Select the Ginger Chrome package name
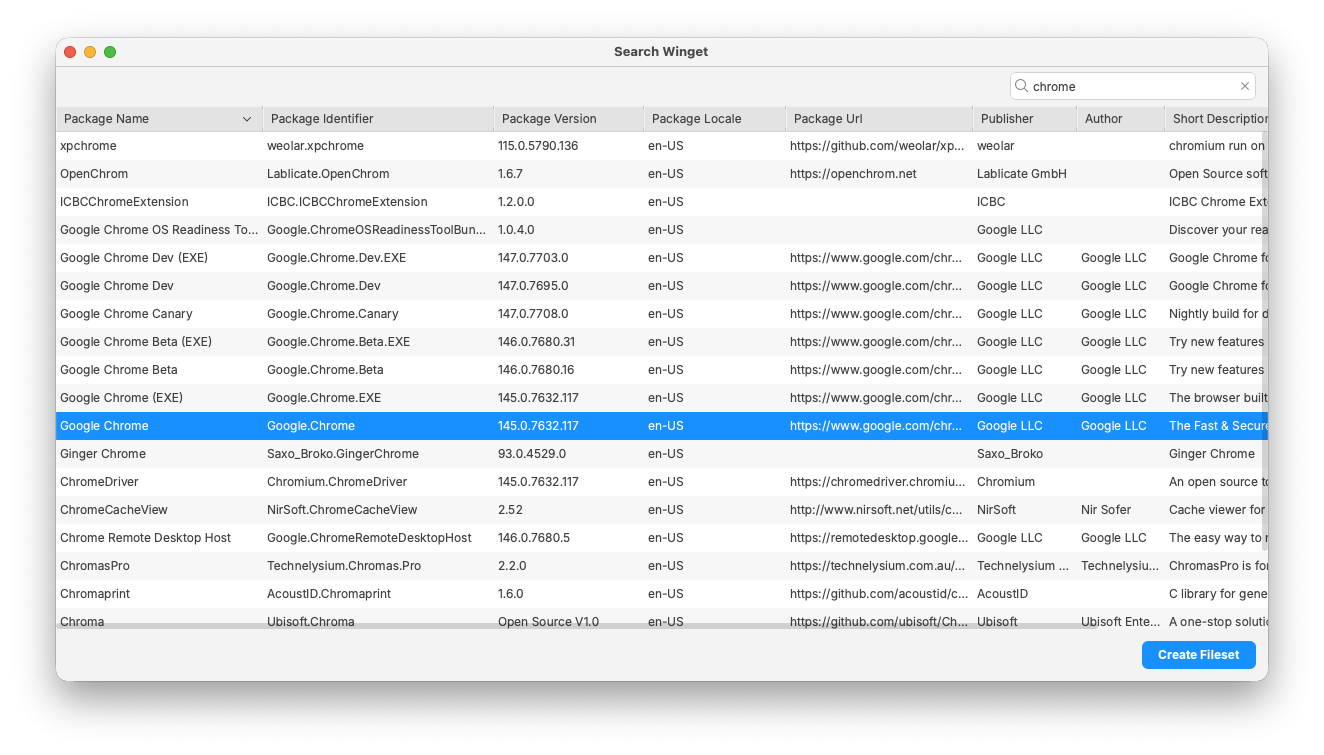1324x755 pixels. pos(103,454)
